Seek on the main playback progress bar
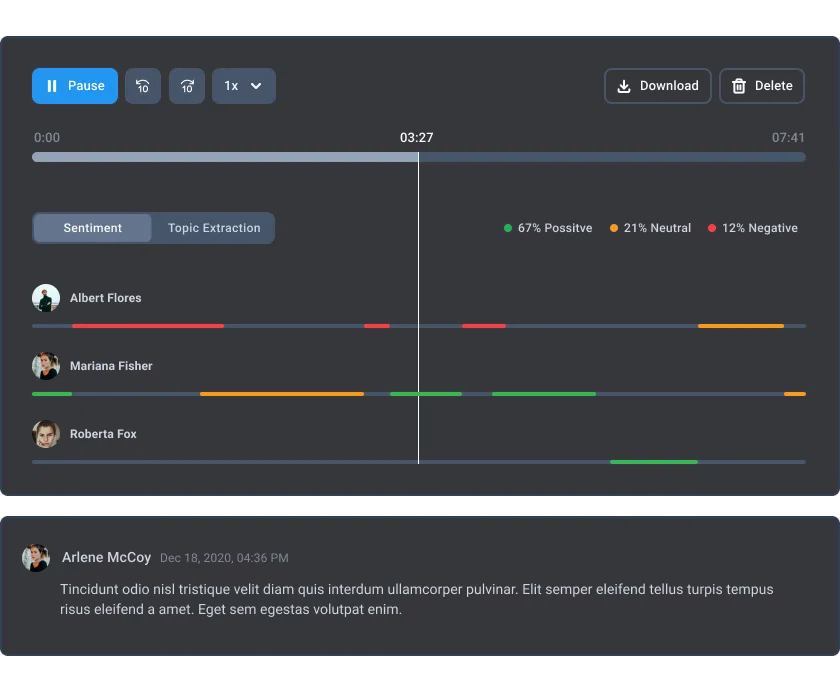 coord(600,157)
